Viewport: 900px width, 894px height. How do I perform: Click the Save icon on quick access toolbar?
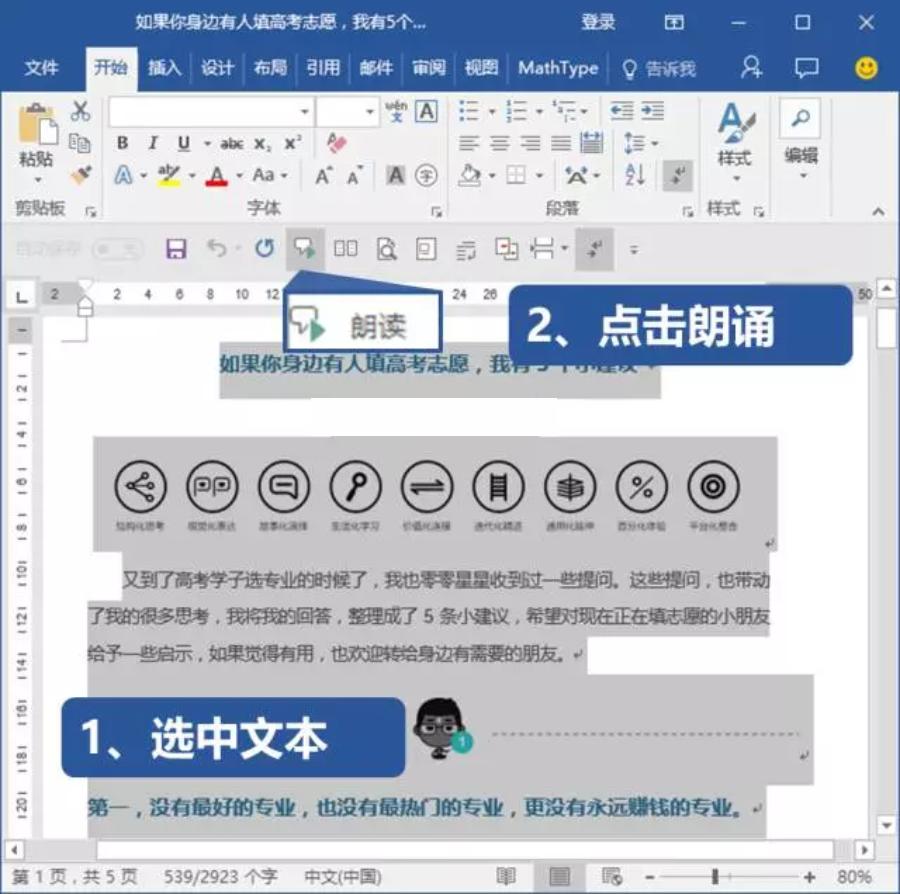pyautogui.click(x=178, y=248)
